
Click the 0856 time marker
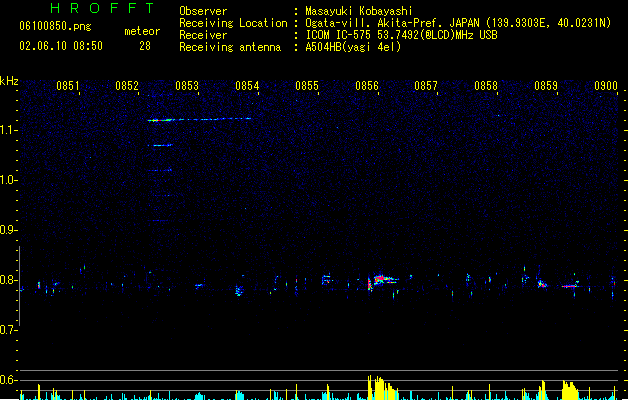(x=367, y=86)
